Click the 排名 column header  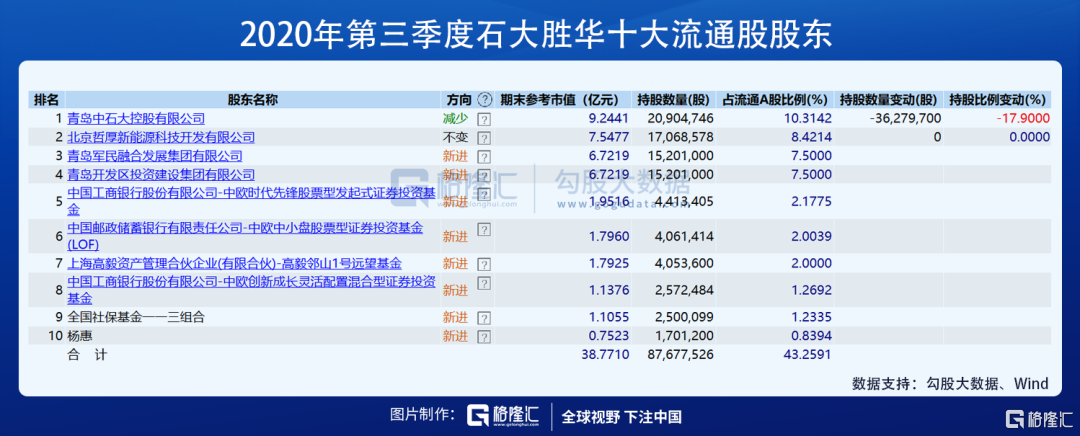point(47,99)
